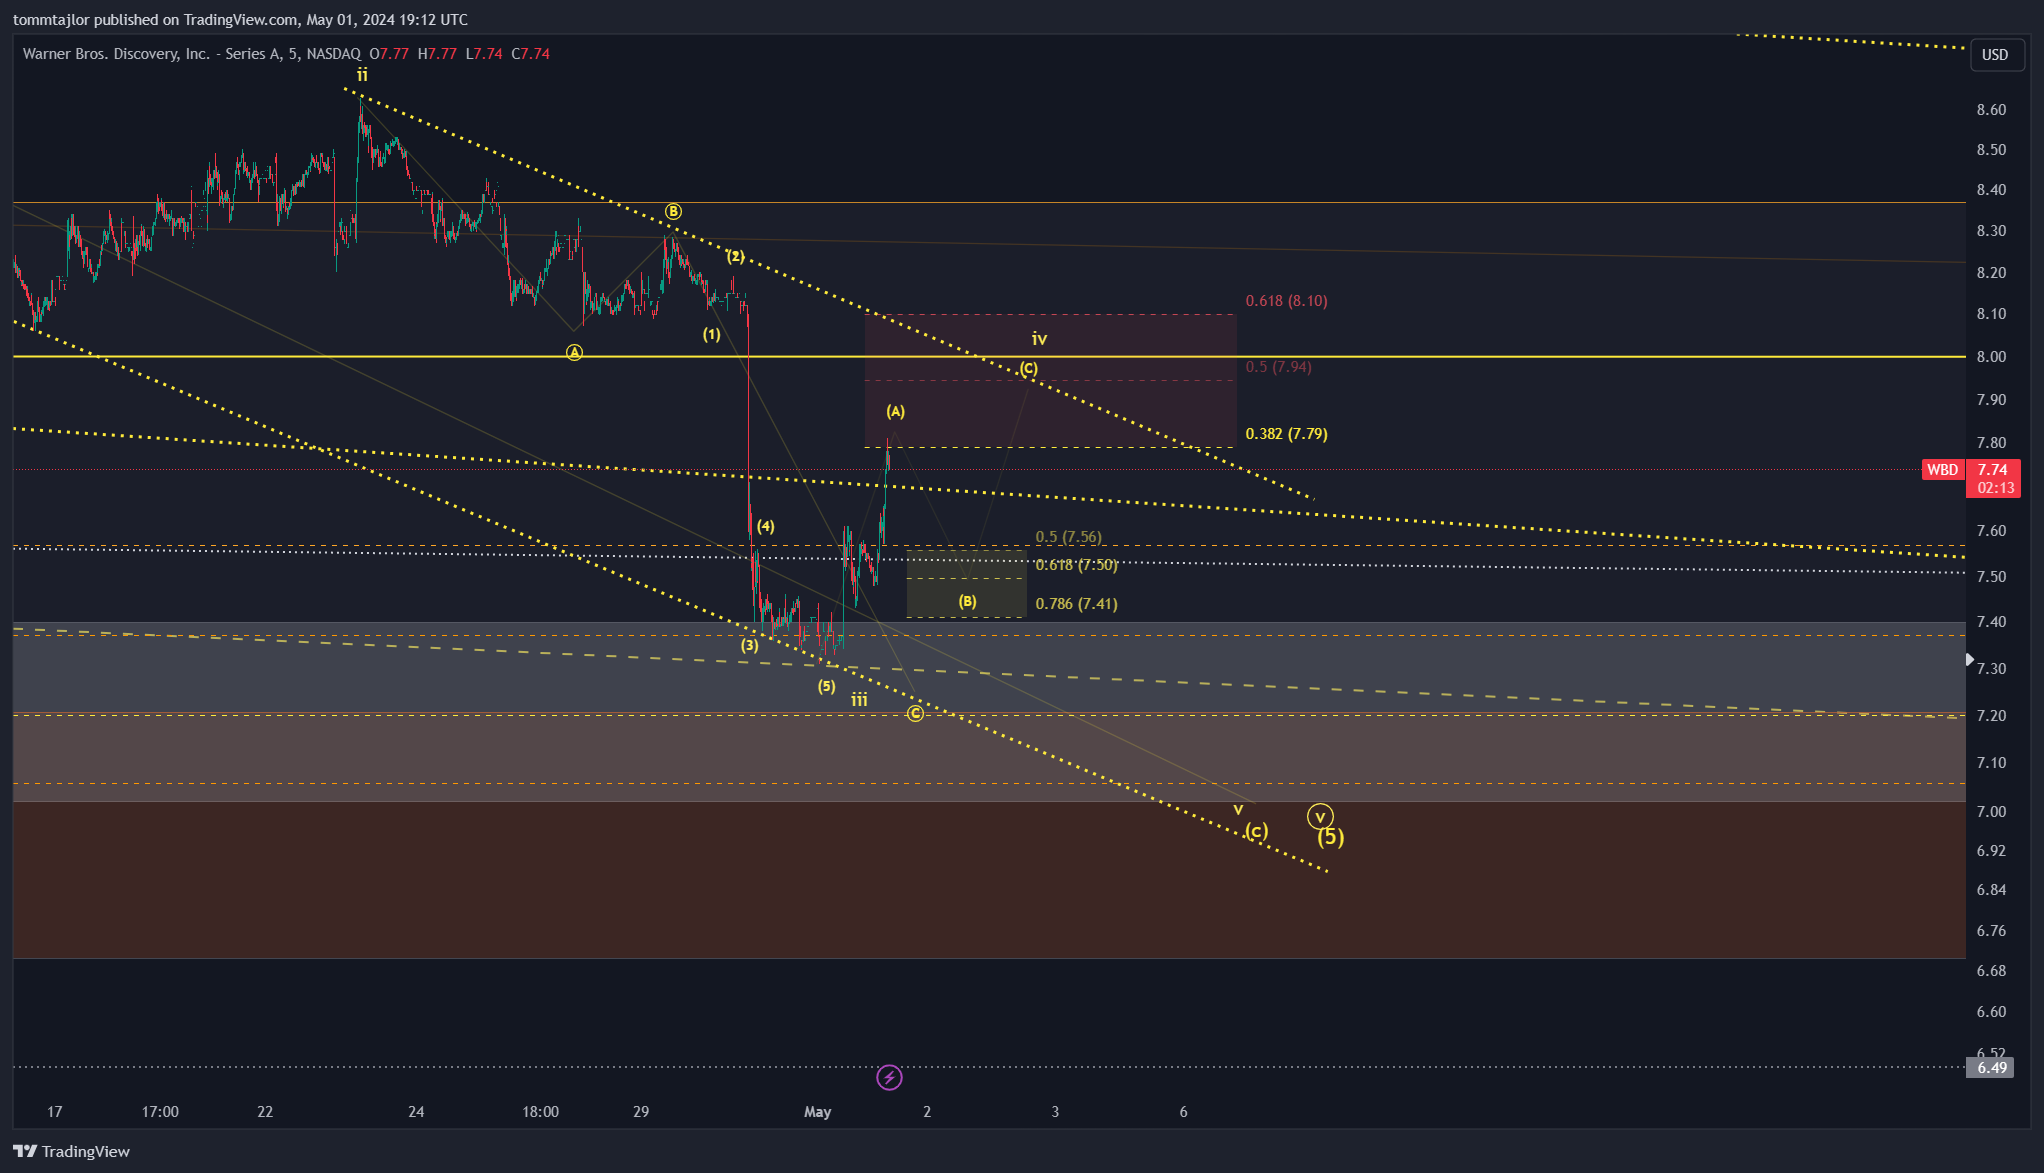Screen dimensions: 2044x1173
Task: Click the 8.00 price scale label
Action: [x=1991, y=356]
